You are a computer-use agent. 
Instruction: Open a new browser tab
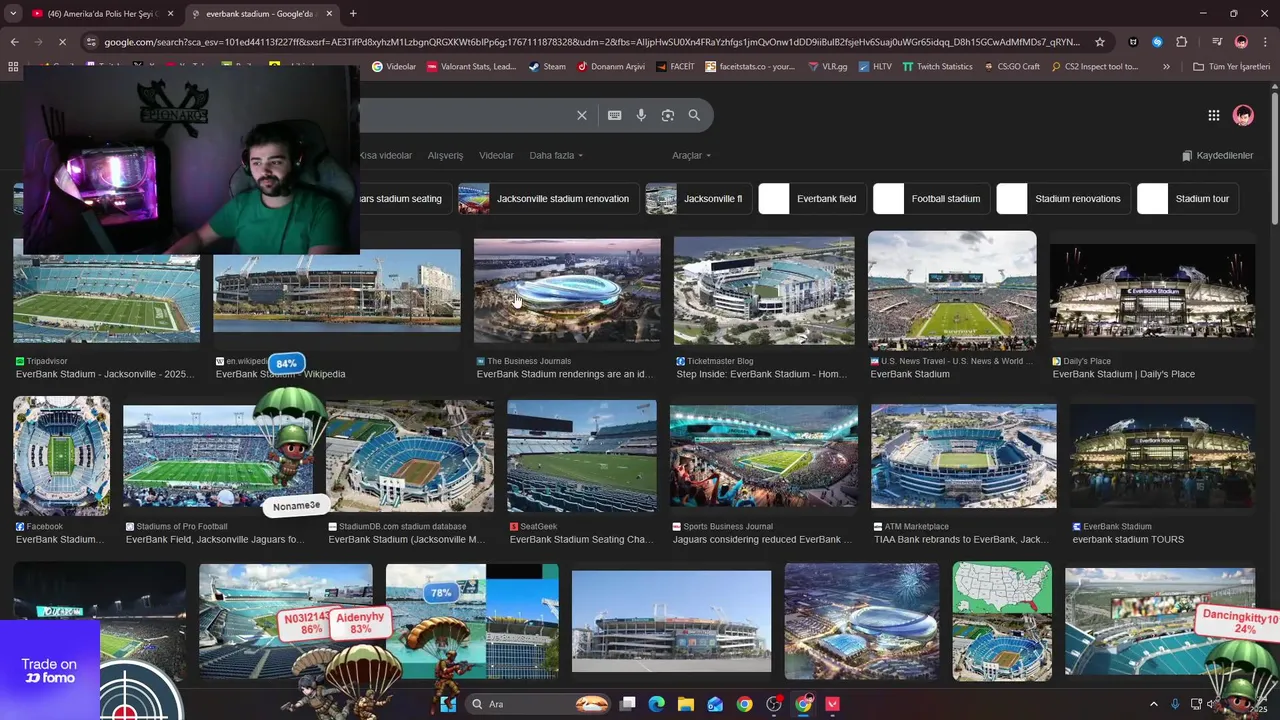point(353,13)
